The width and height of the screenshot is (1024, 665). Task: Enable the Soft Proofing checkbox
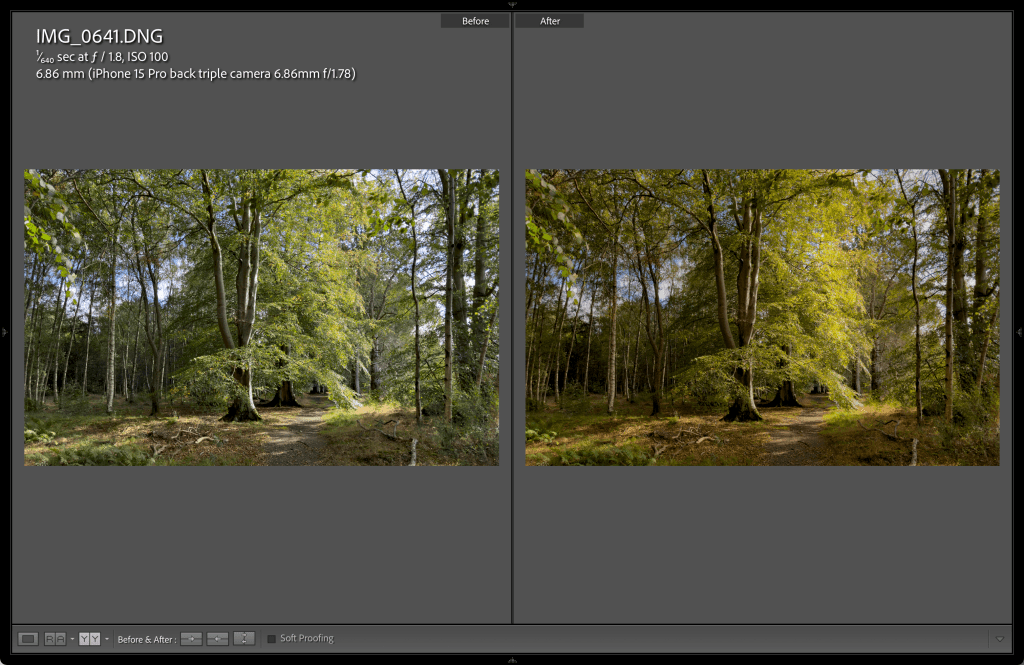271,638
